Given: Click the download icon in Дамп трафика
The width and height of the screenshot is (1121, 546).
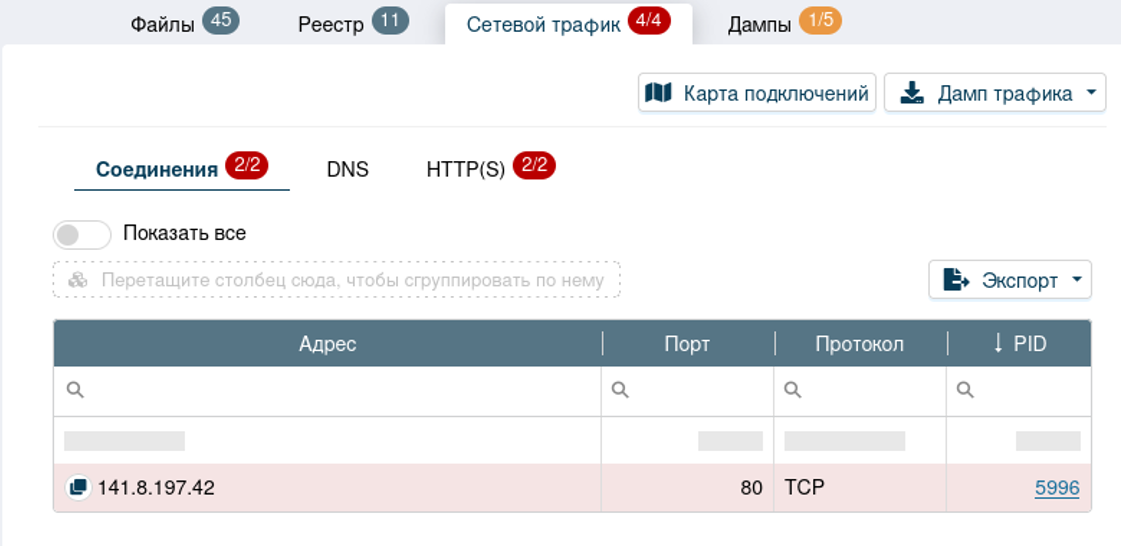Looking at the screenshot, I should [x=911, y=93].
